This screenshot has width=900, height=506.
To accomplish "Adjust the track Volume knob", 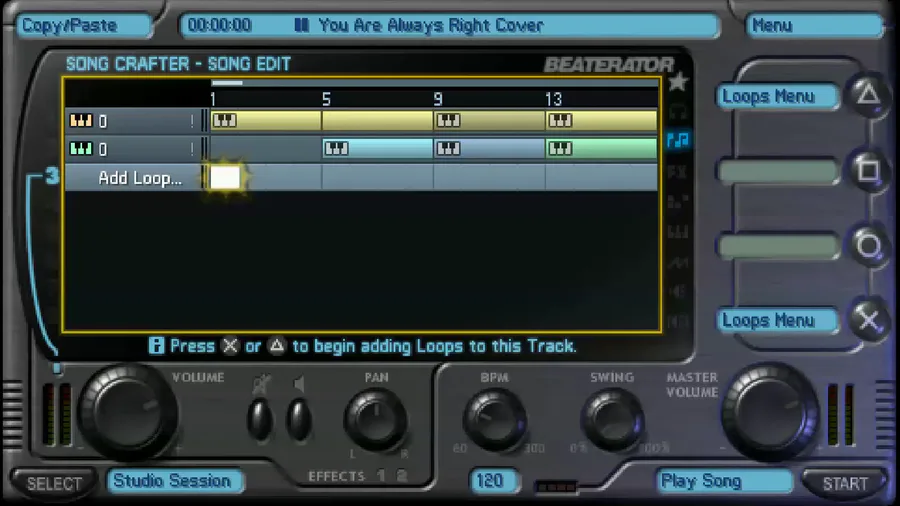I will (127, 412).
